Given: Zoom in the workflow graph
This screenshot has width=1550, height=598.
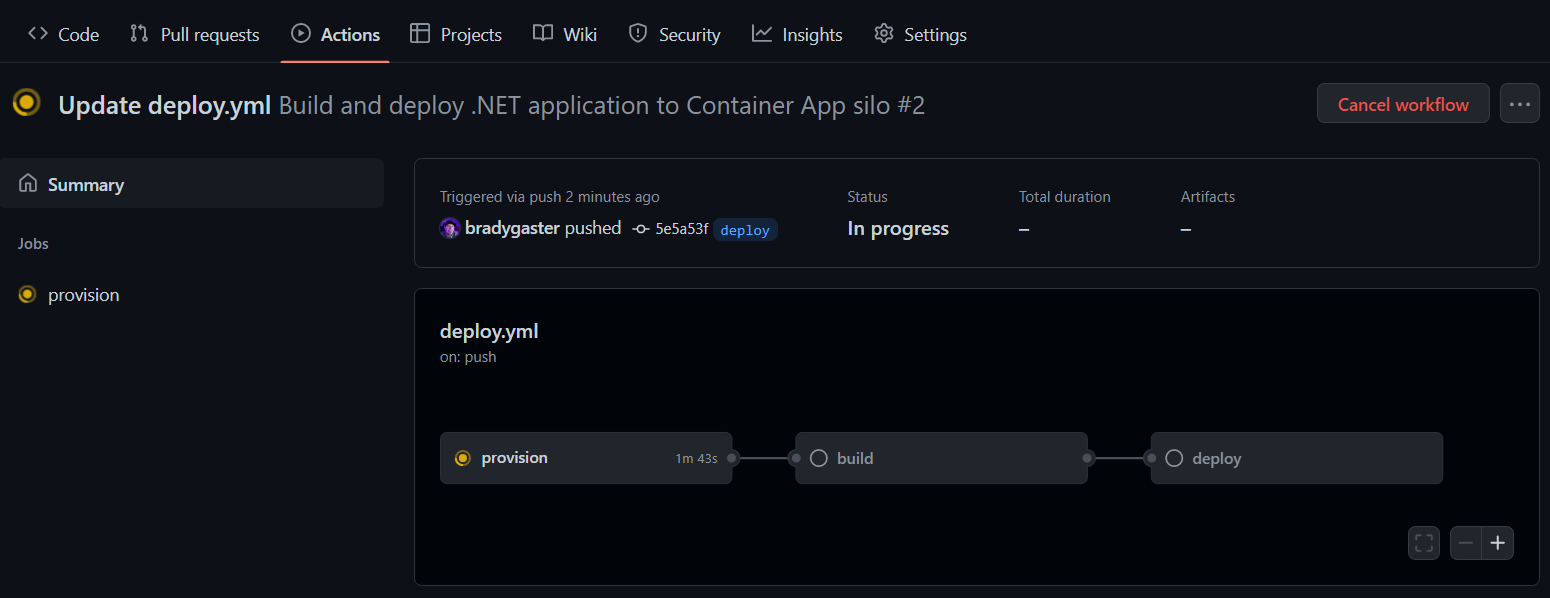Looking at the screenshot, I should tap(1498, 543).
